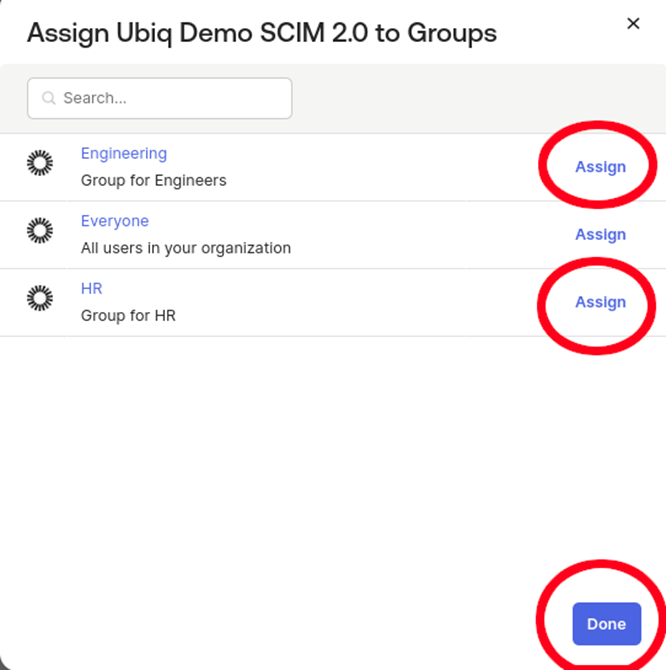Select 'Group for Engineers' description text
The image size is (666, 670).
154,180
